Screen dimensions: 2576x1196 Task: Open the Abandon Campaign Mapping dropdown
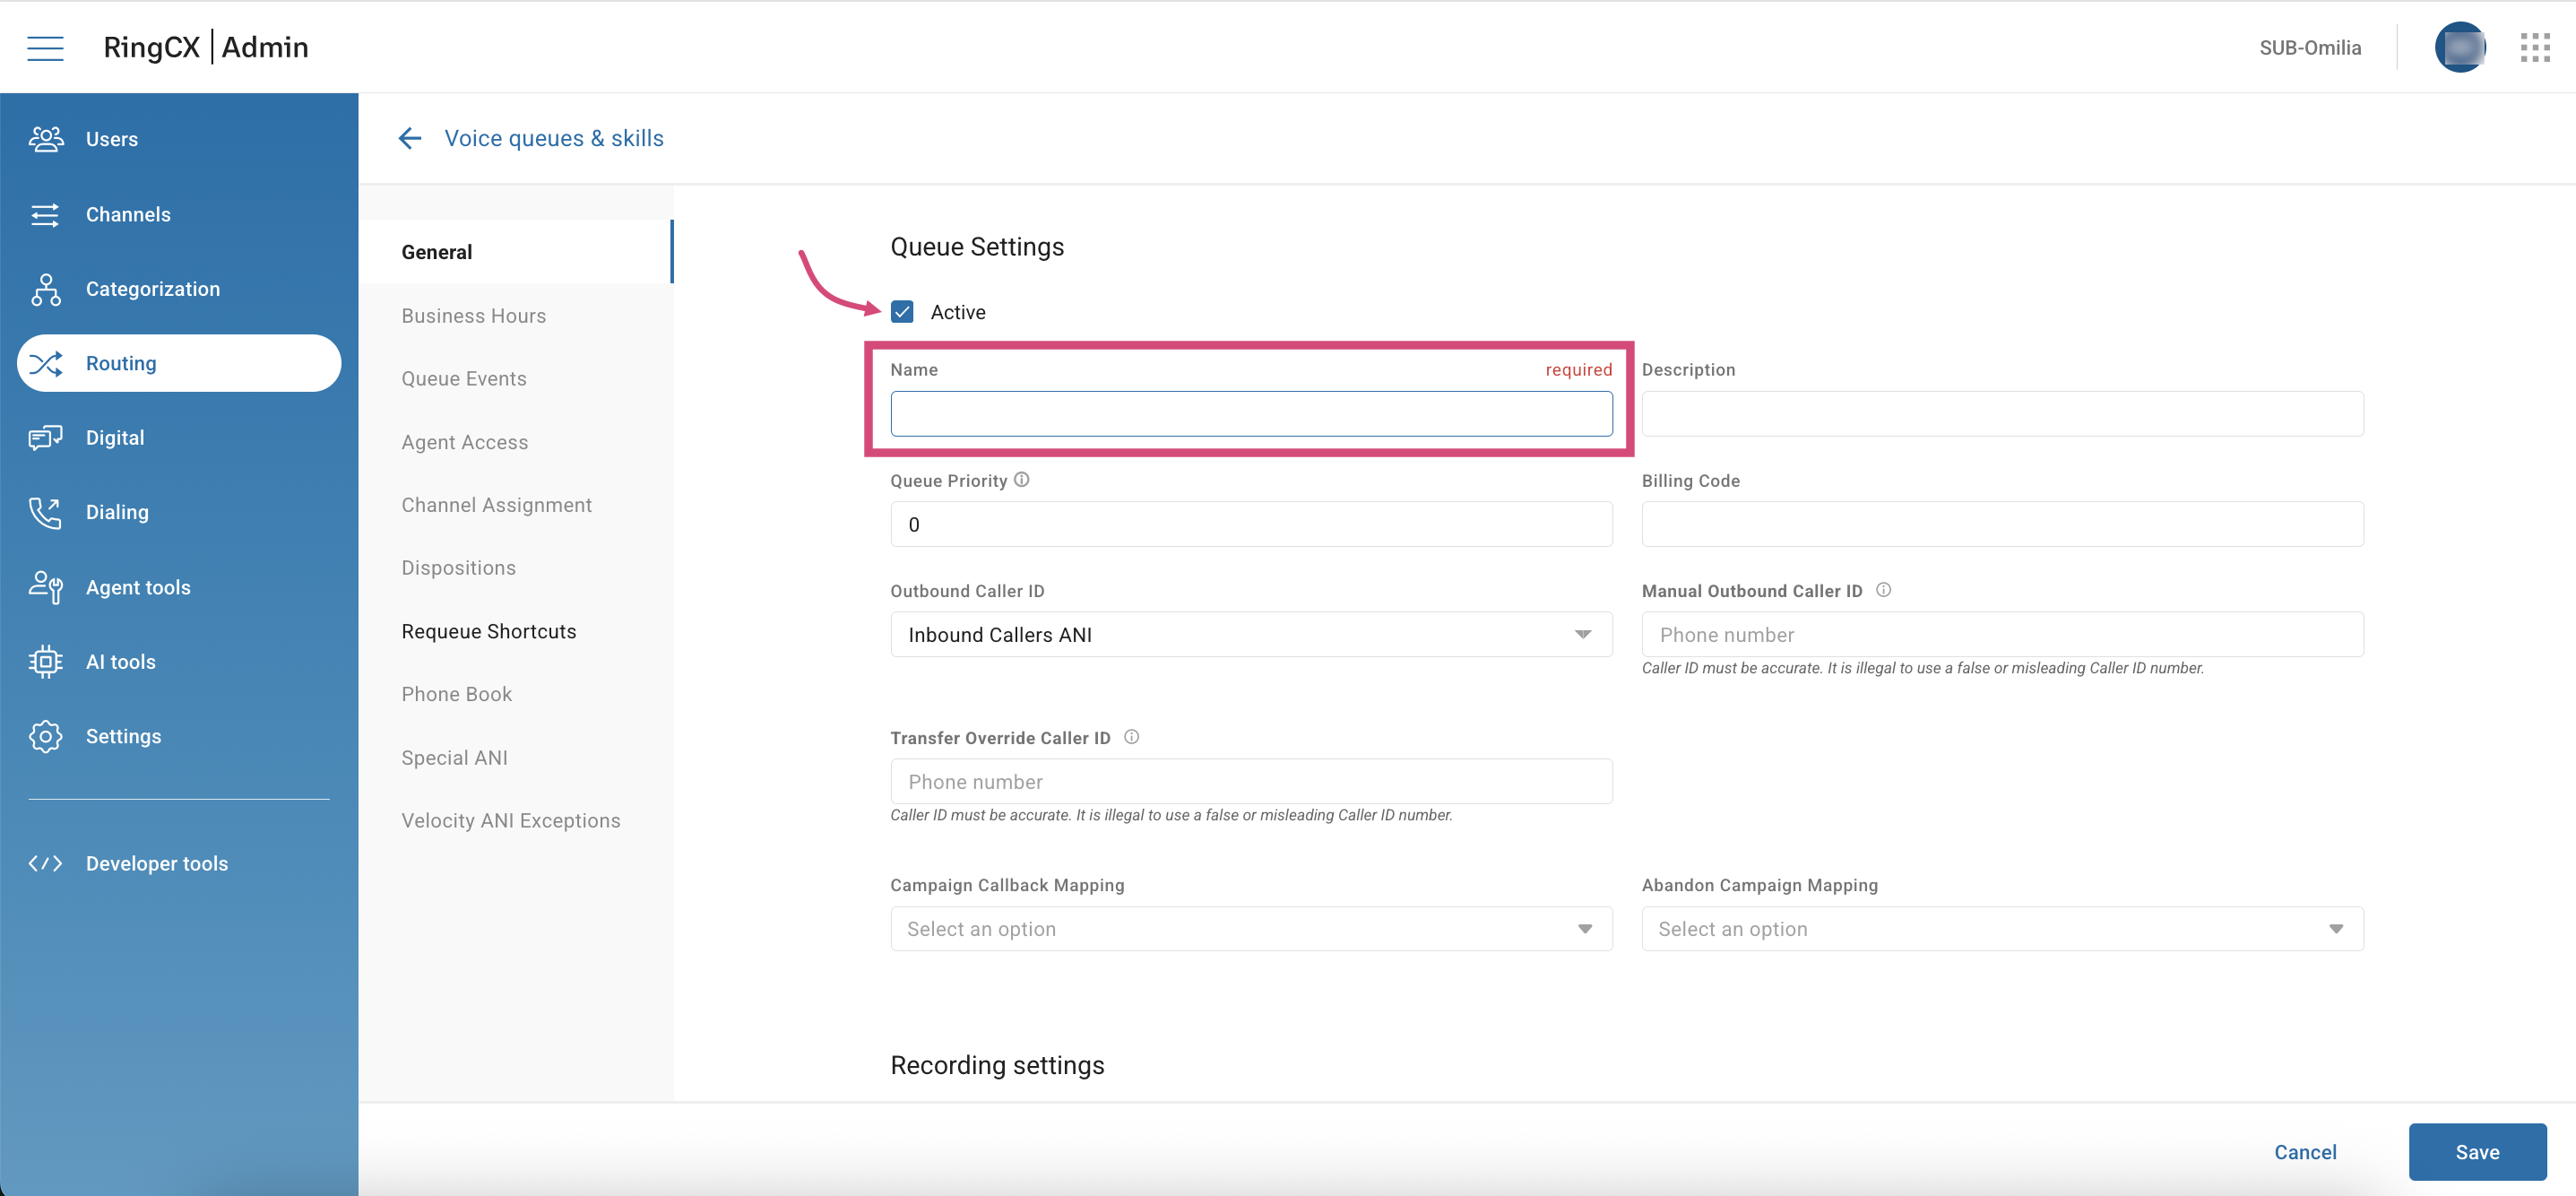click(2001, 929)
